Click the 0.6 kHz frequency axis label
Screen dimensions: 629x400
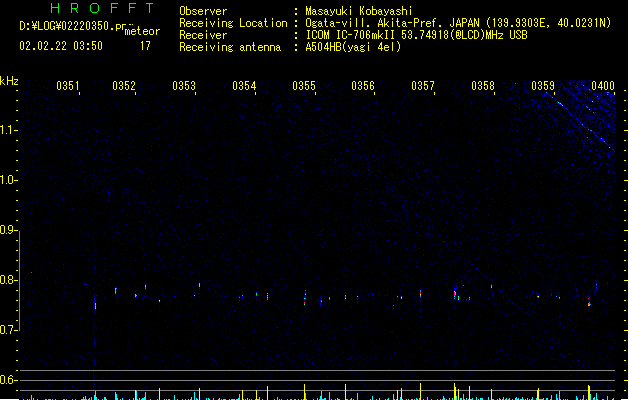8,380
